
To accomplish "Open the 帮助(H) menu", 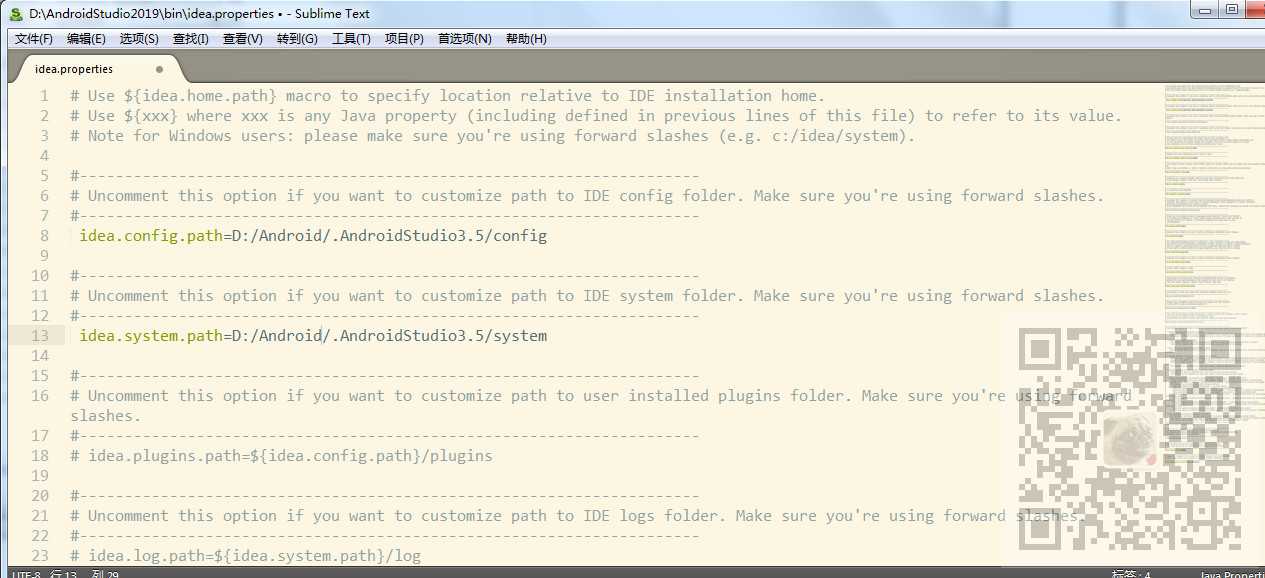I will pyautogui.click(x=526, y=39).
